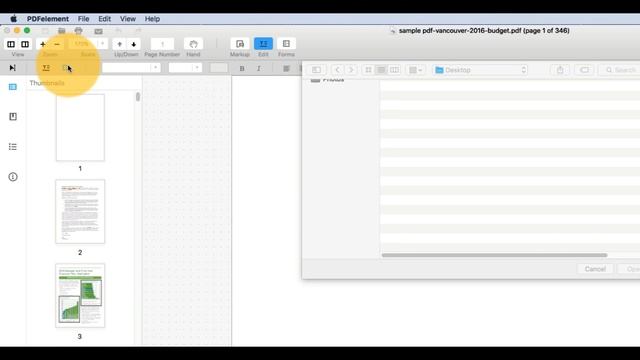Click the email envelope icon
Image resolution: width=640 pixels, height=360 pixels.
(98, 31)
